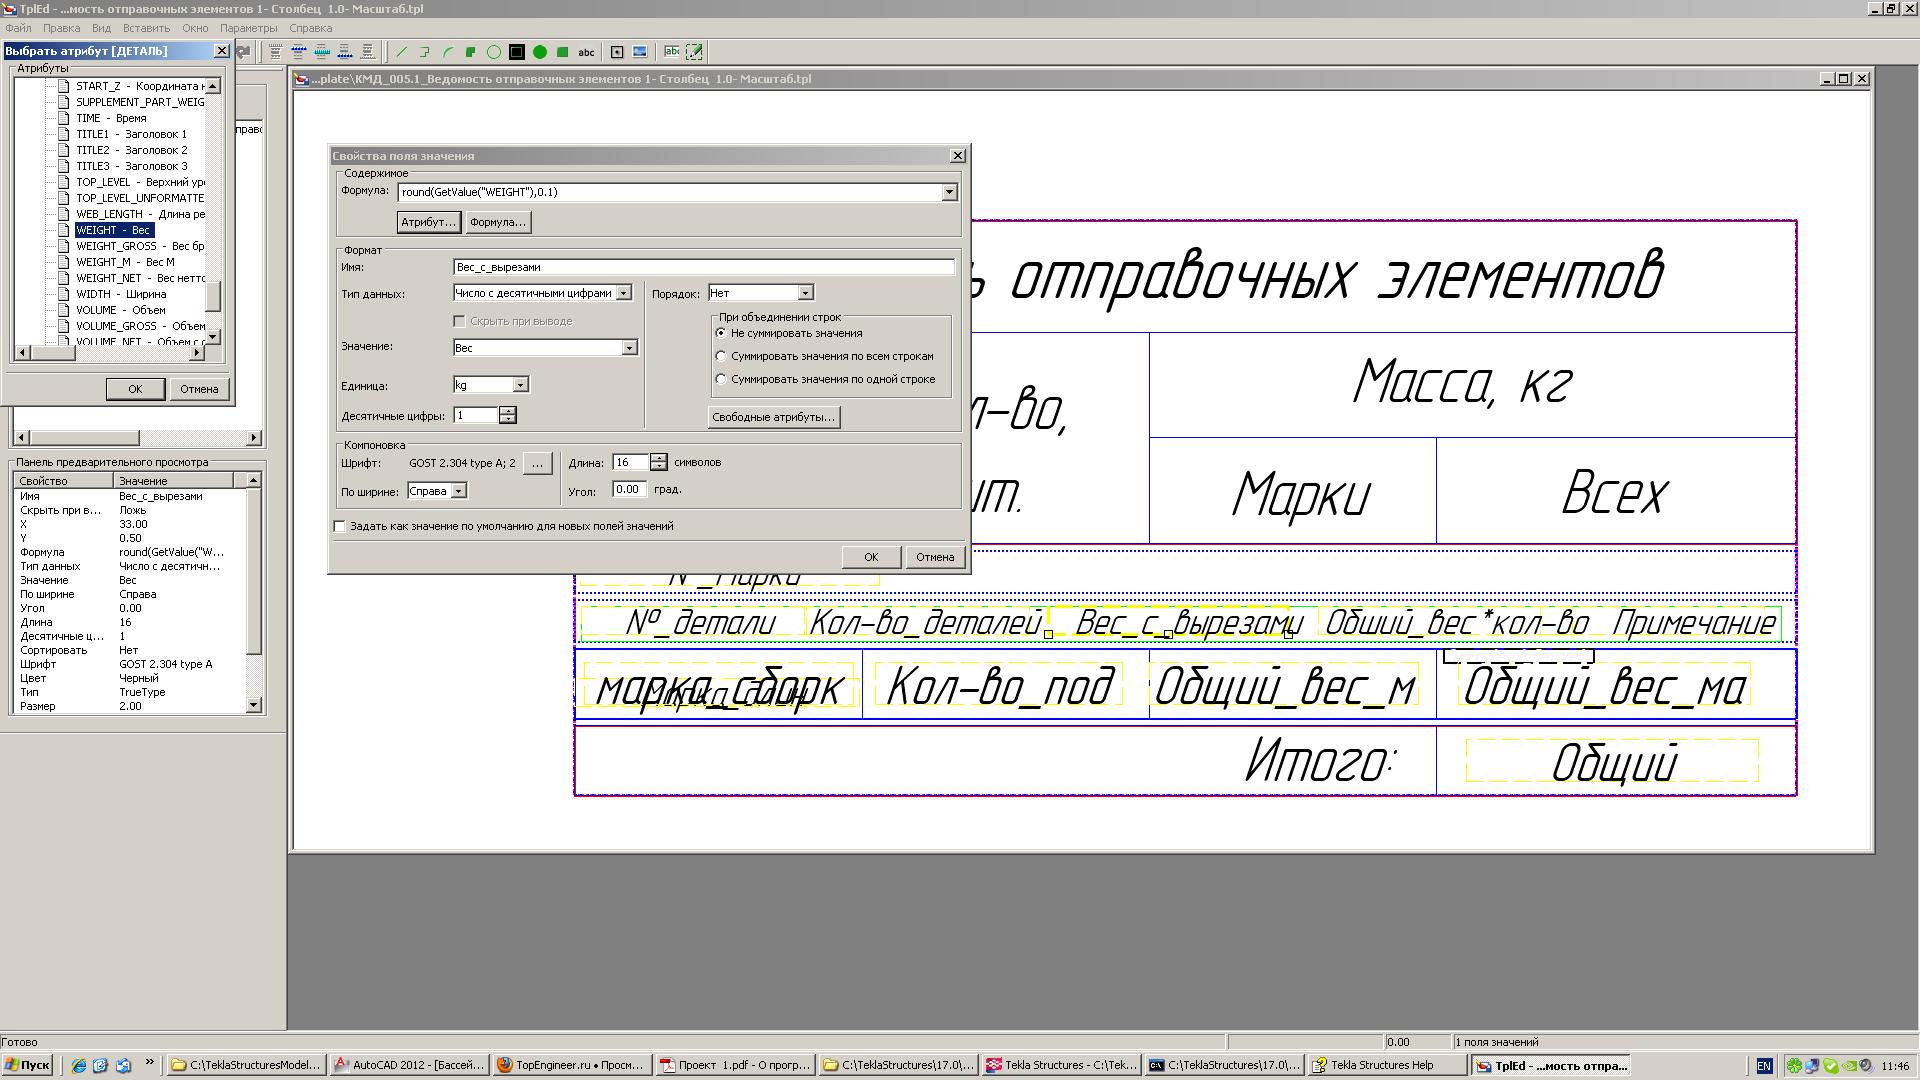Click the polyline tool icon
1920x1080 pixels.
point(425,52)
